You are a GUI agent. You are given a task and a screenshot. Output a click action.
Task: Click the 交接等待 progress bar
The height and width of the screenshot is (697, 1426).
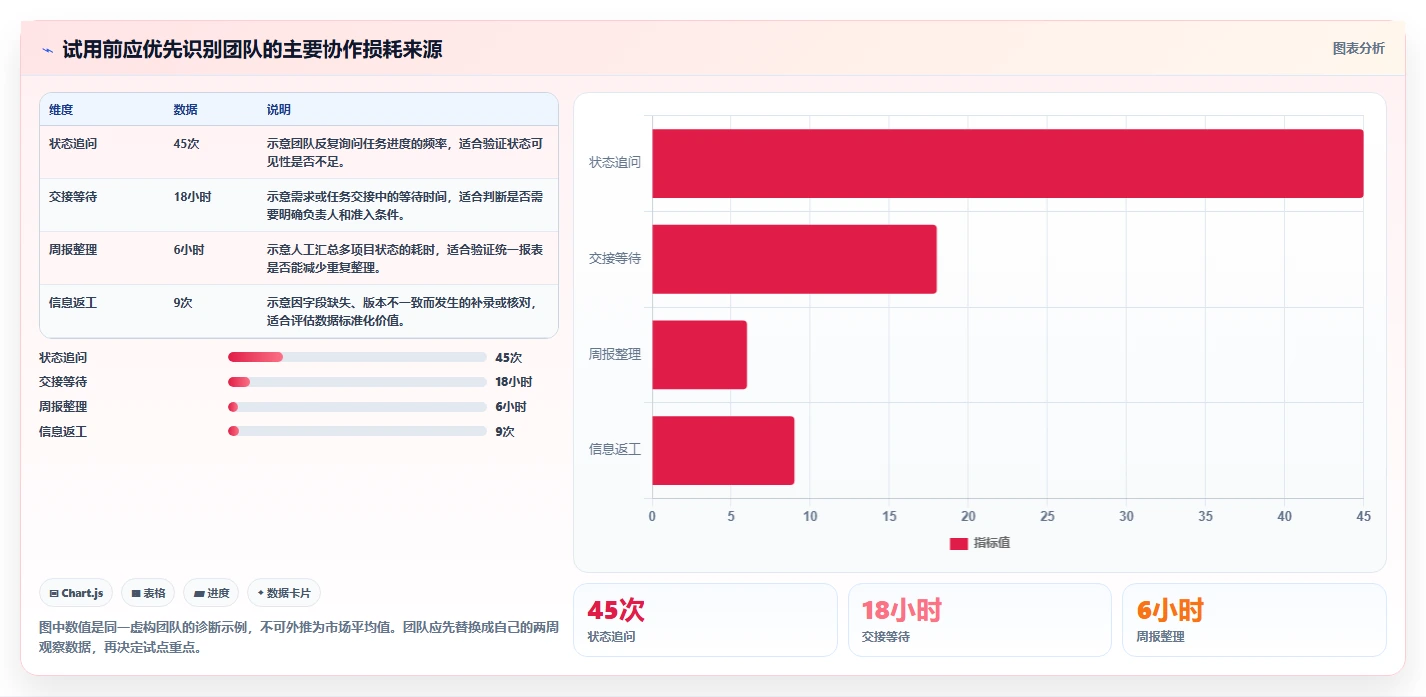pyautogui.click(x=357, y=382)
